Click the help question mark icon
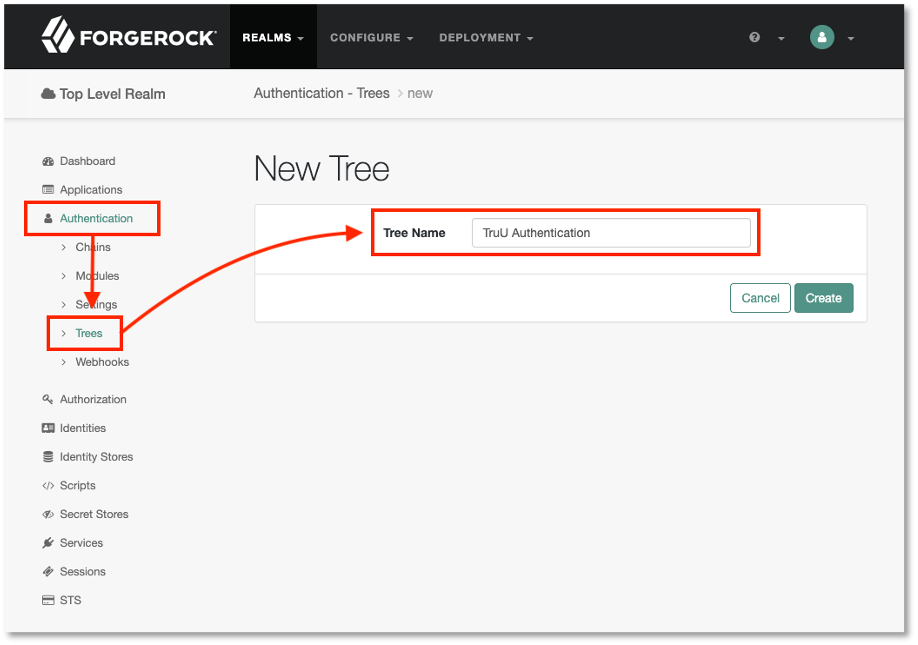This screenshot has width=918, height=645. 754,37
